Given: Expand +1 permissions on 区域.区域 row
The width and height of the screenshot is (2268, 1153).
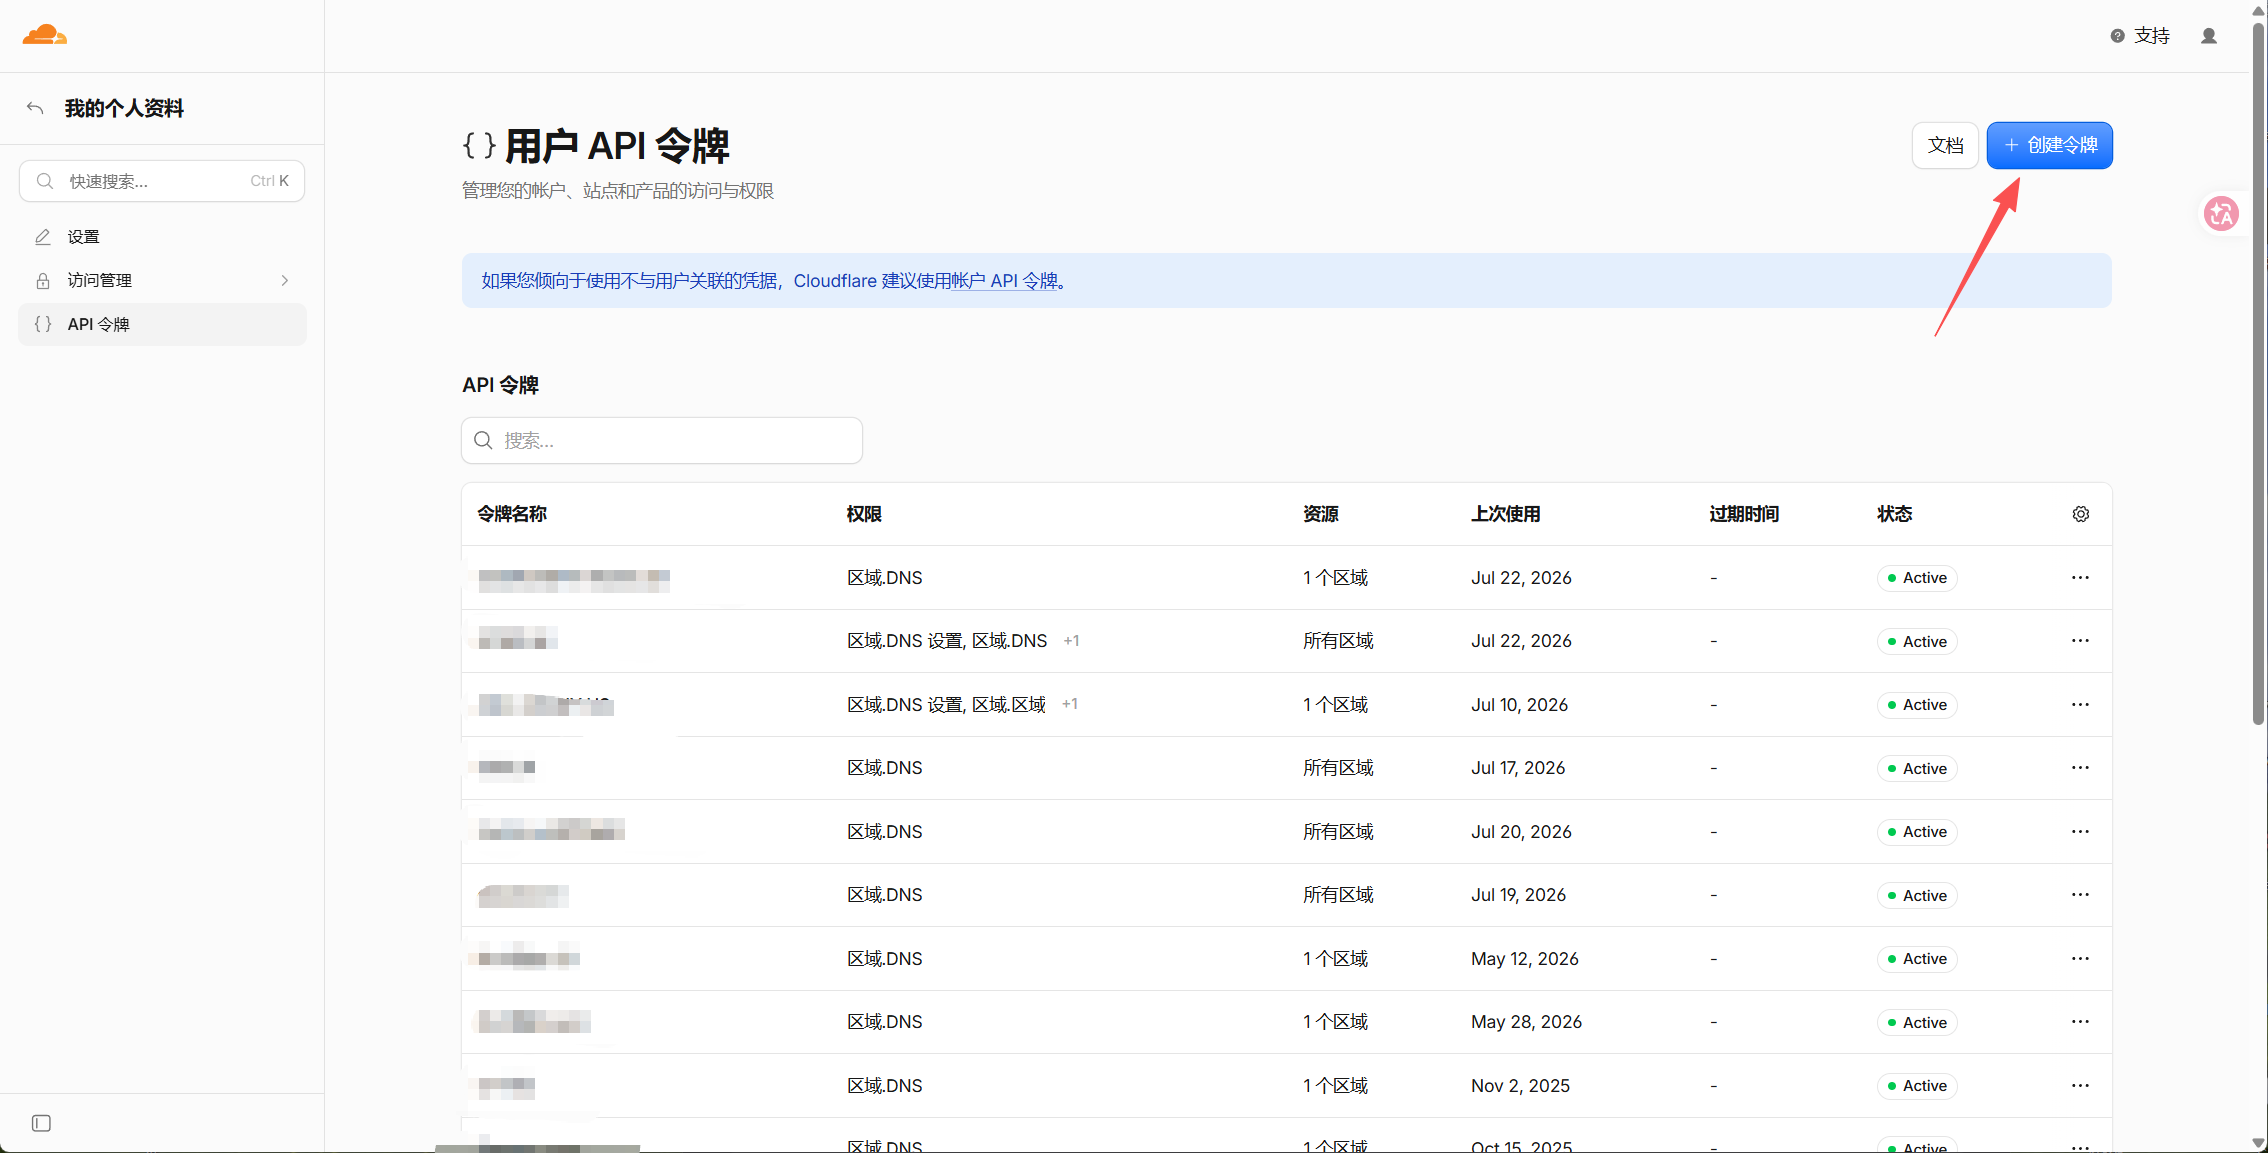Looking at the screenshot, I should point(1069,704).
